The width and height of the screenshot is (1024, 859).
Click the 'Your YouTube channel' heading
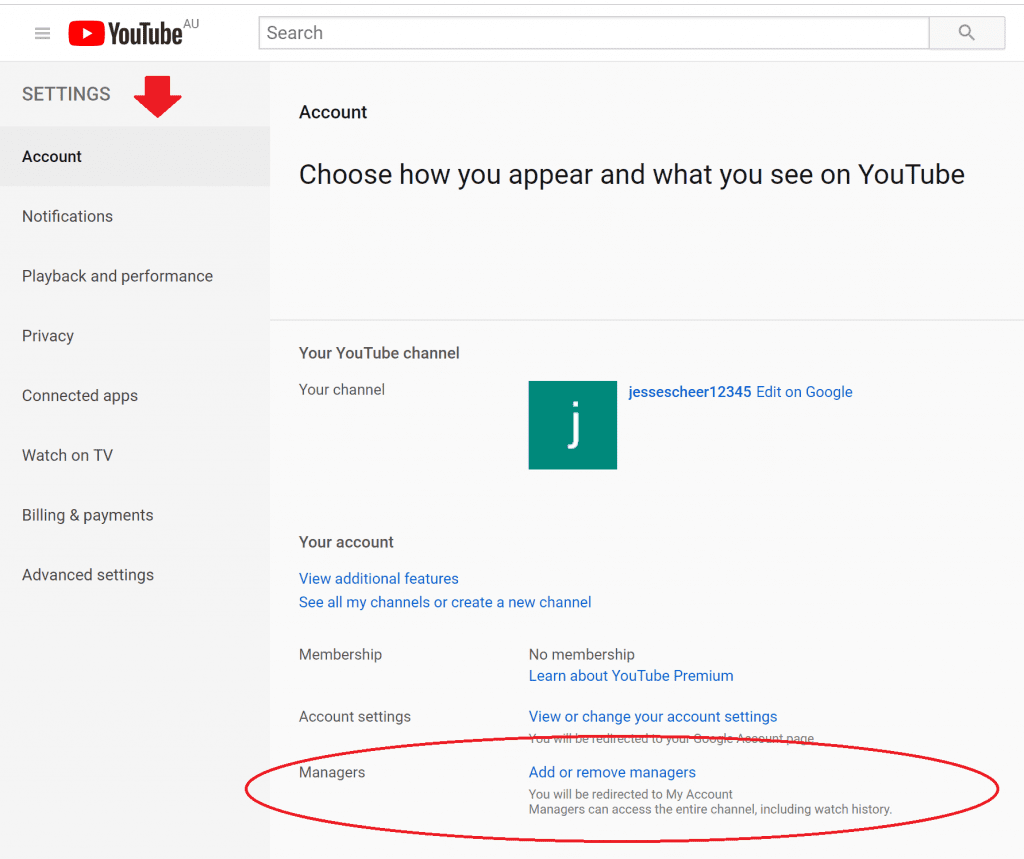379,353
